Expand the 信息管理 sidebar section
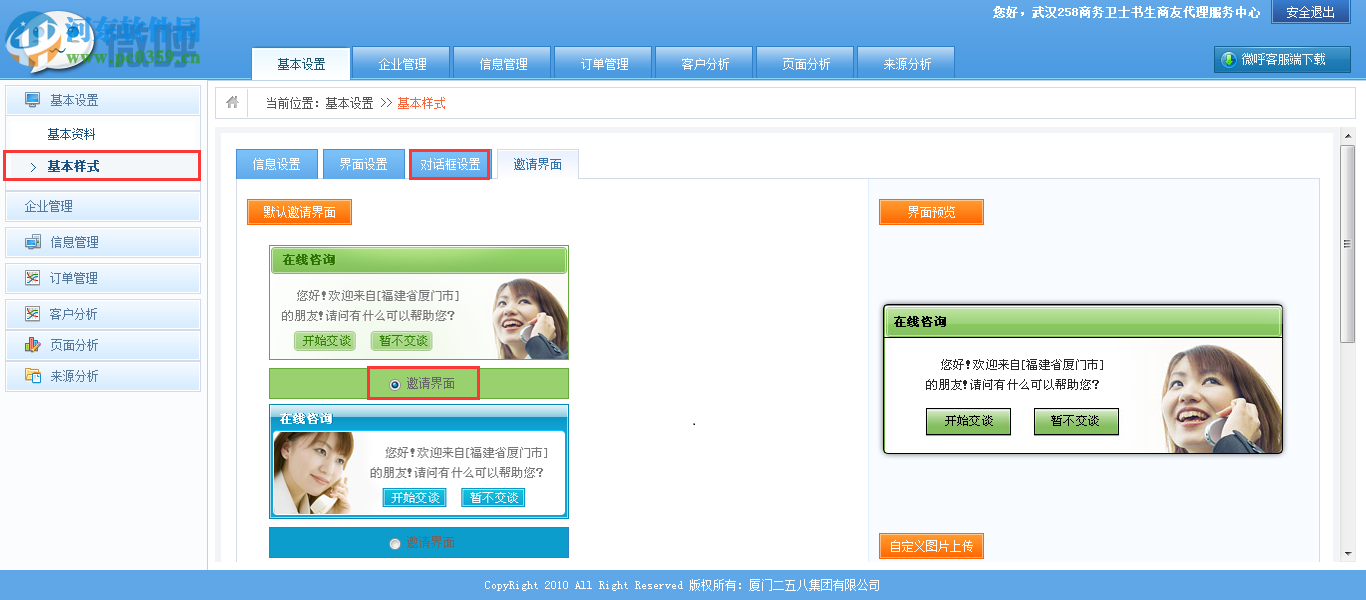 tap(103, 242)
